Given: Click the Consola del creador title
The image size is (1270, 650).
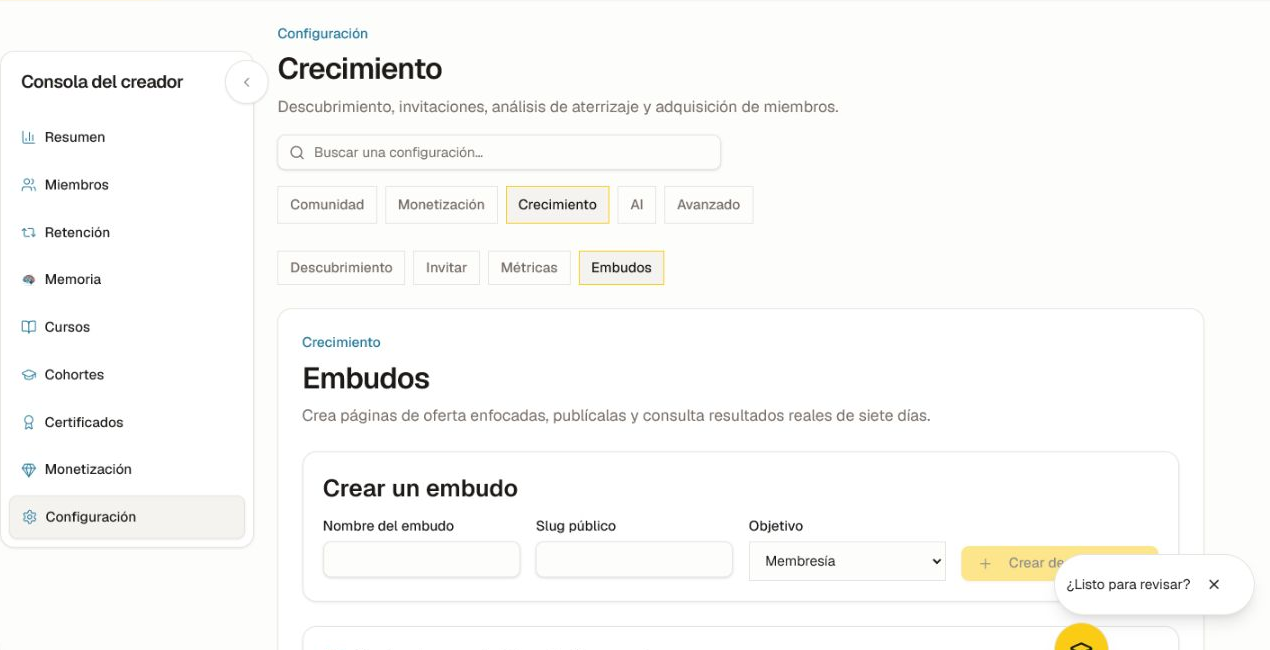Looking at the screenshot, I should 102,82.
